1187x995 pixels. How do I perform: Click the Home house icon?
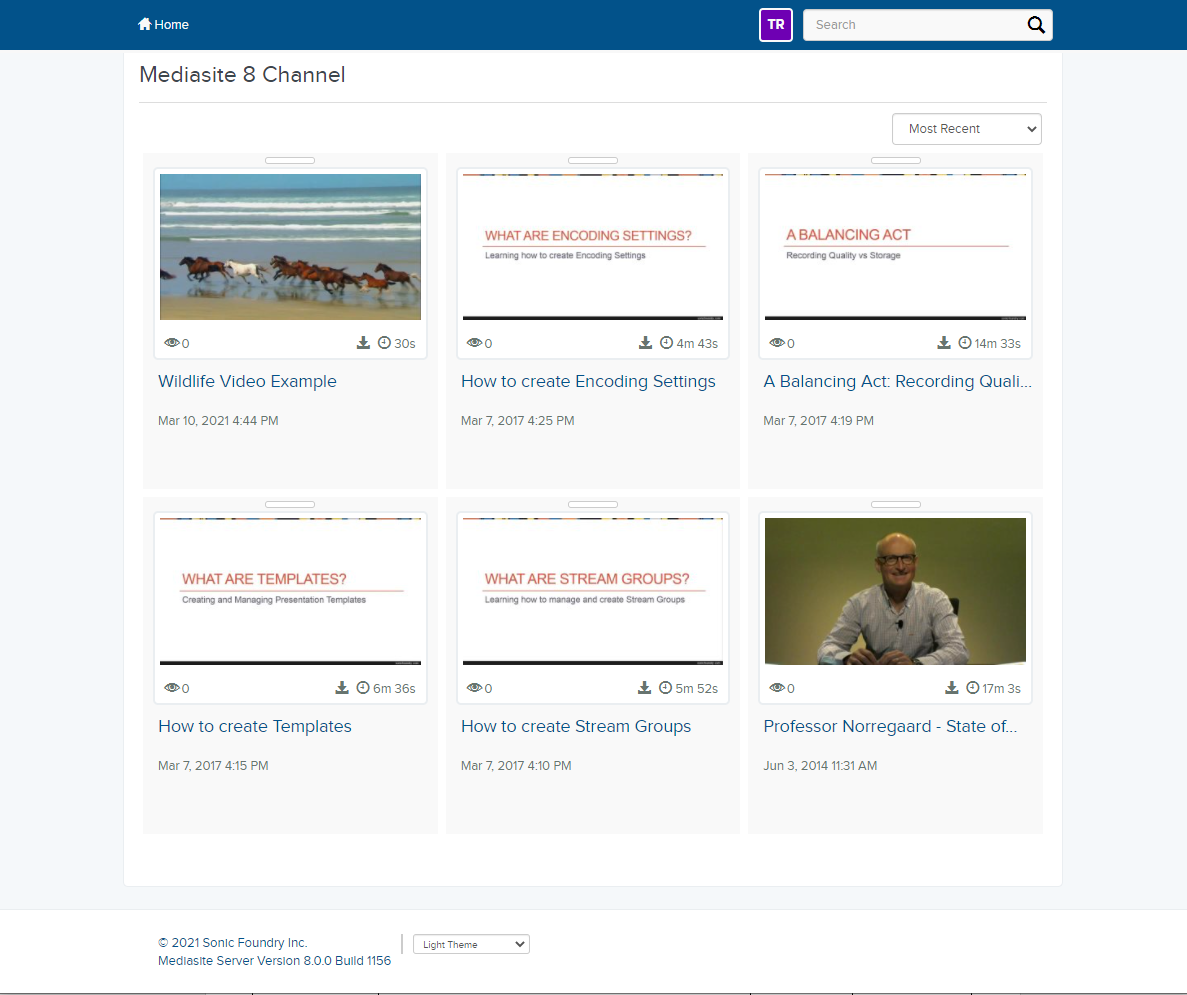click(x=145, y=24)
